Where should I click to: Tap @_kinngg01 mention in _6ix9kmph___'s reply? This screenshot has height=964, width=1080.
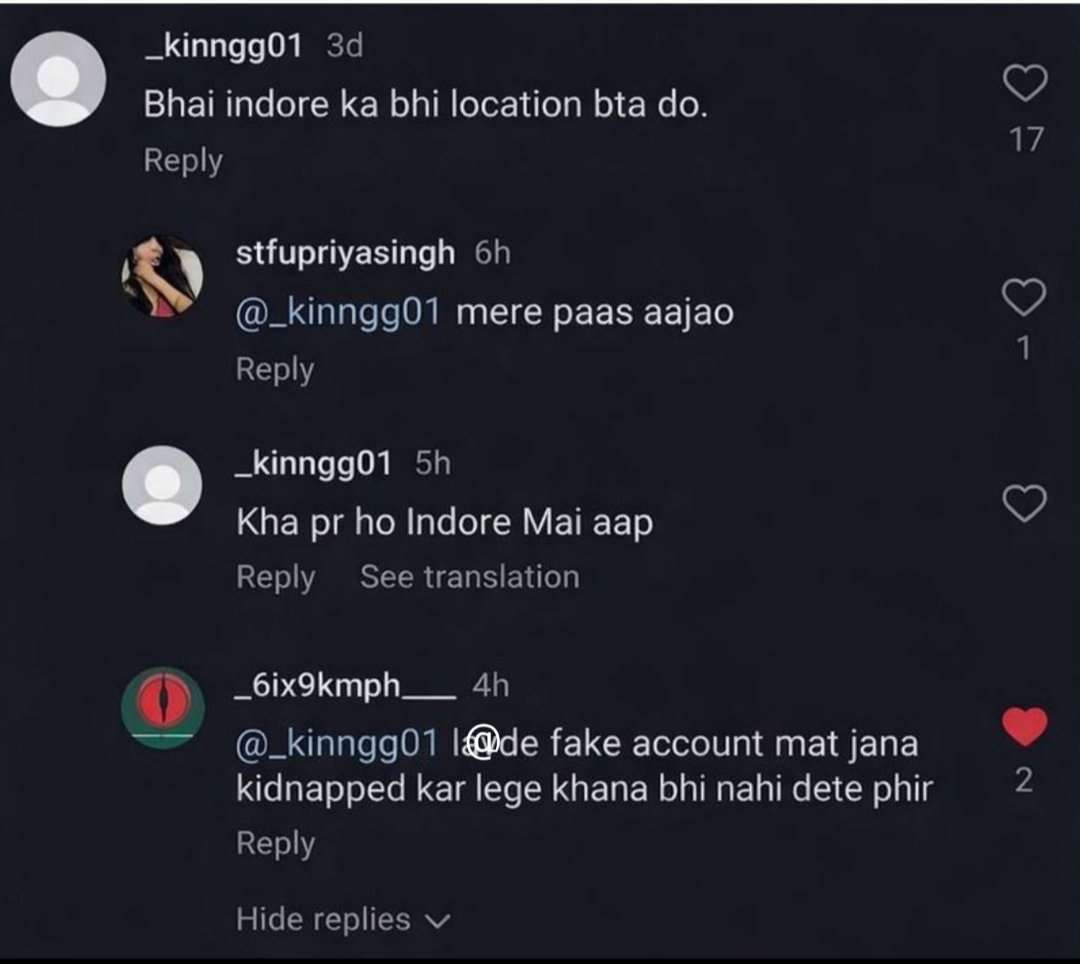pos(338,744)
